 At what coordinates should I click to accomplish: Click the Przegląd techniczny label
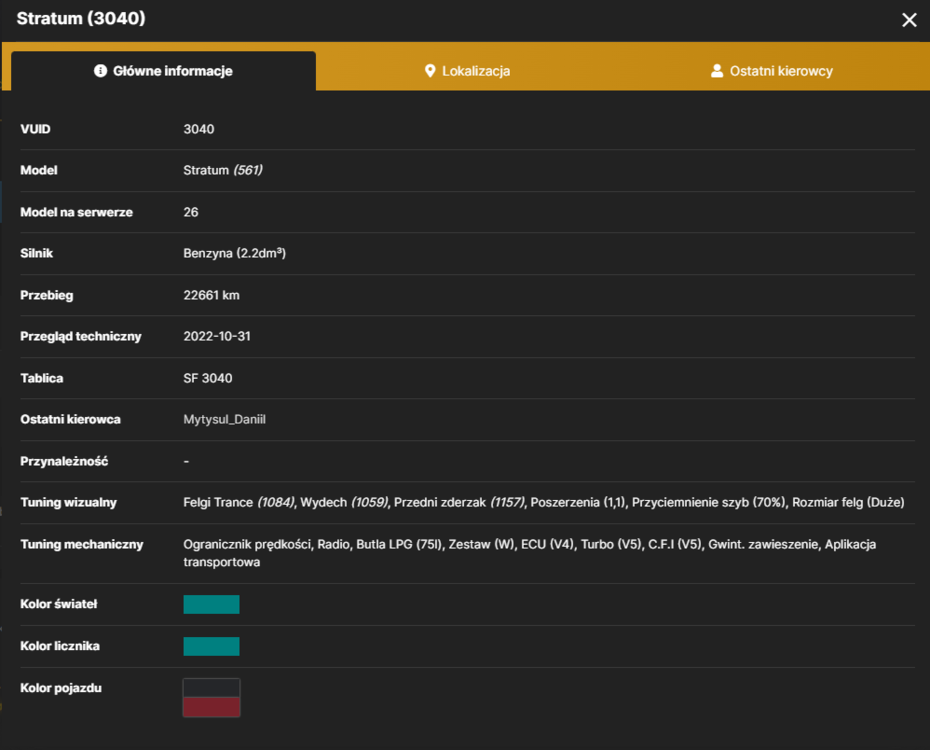81,337
